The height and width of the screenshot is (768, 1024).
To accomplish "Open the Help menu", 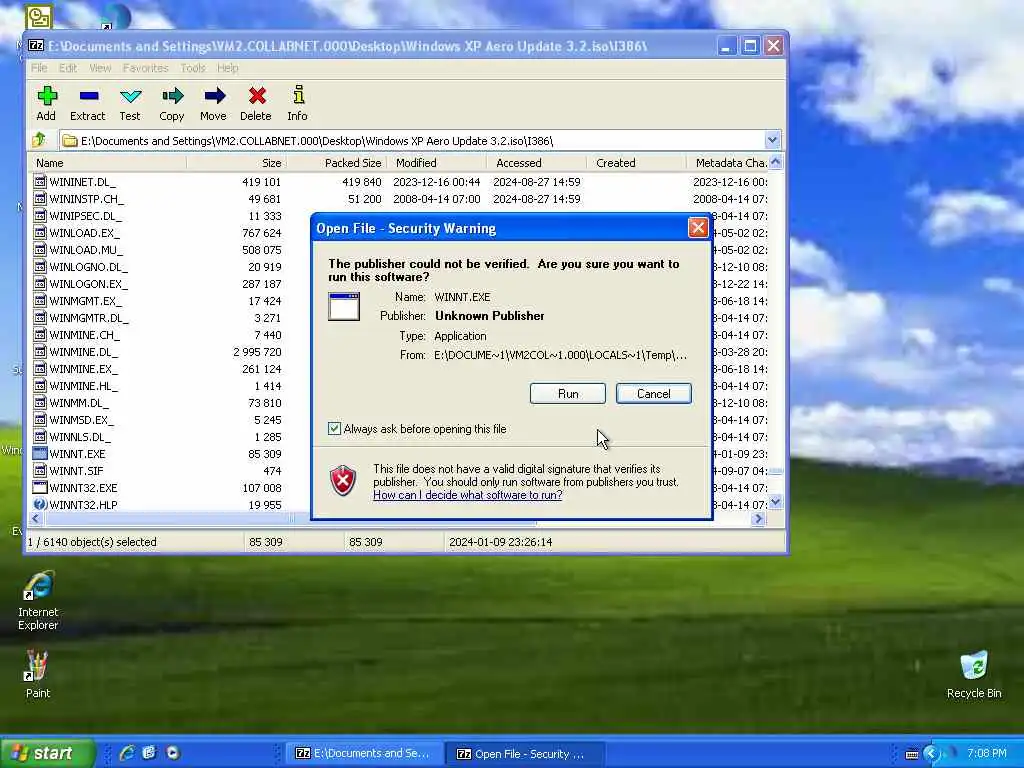I will [227, 68].
